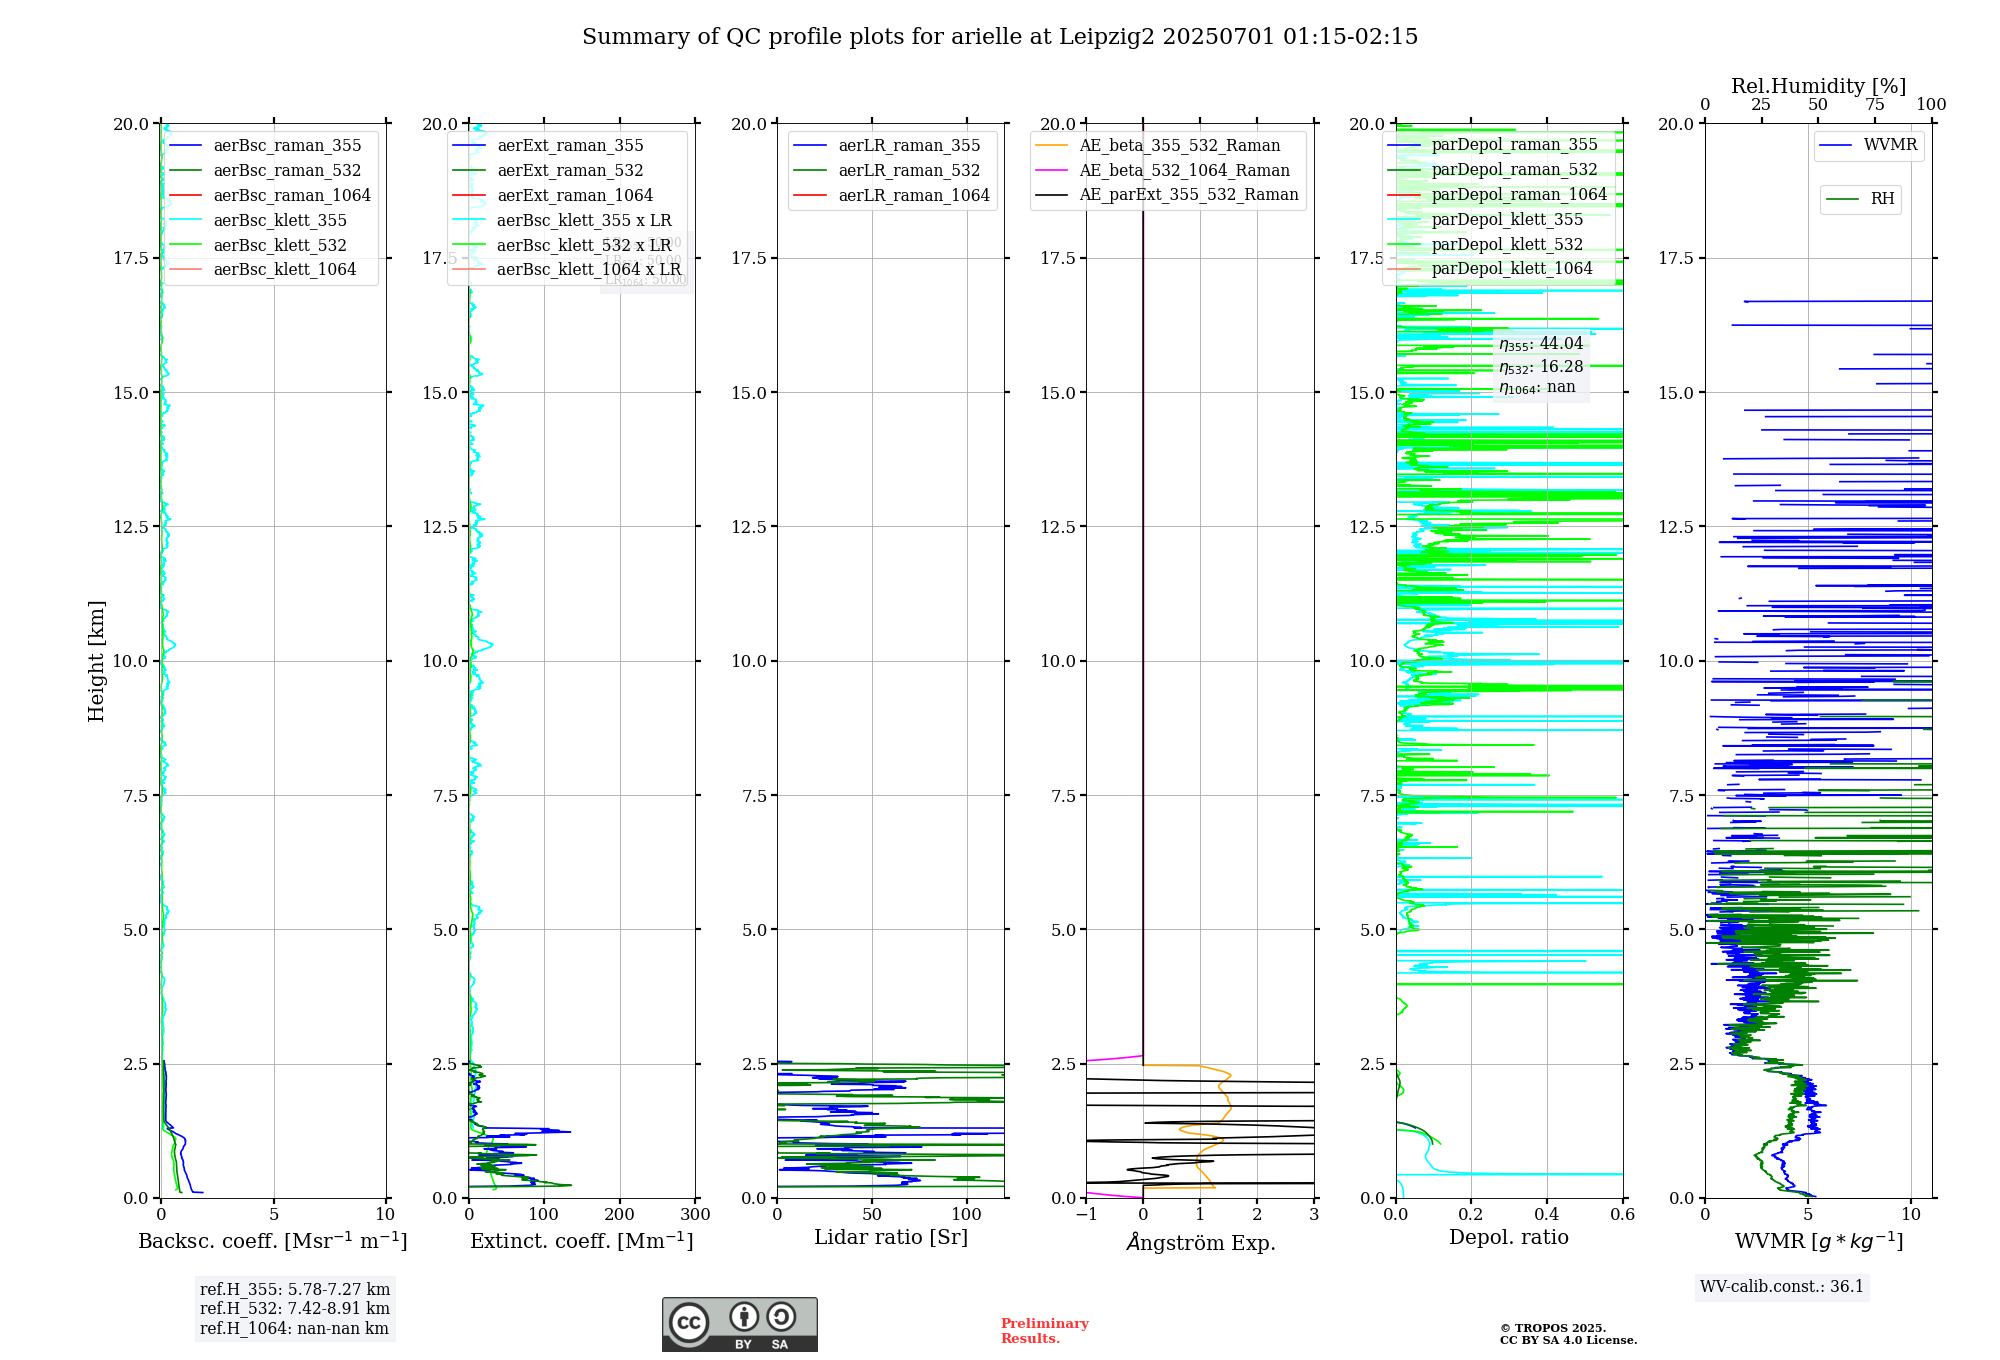
Task: Choose legend entry AE_beta_532_1064_Raman
Action: (x=1163, y=171)
